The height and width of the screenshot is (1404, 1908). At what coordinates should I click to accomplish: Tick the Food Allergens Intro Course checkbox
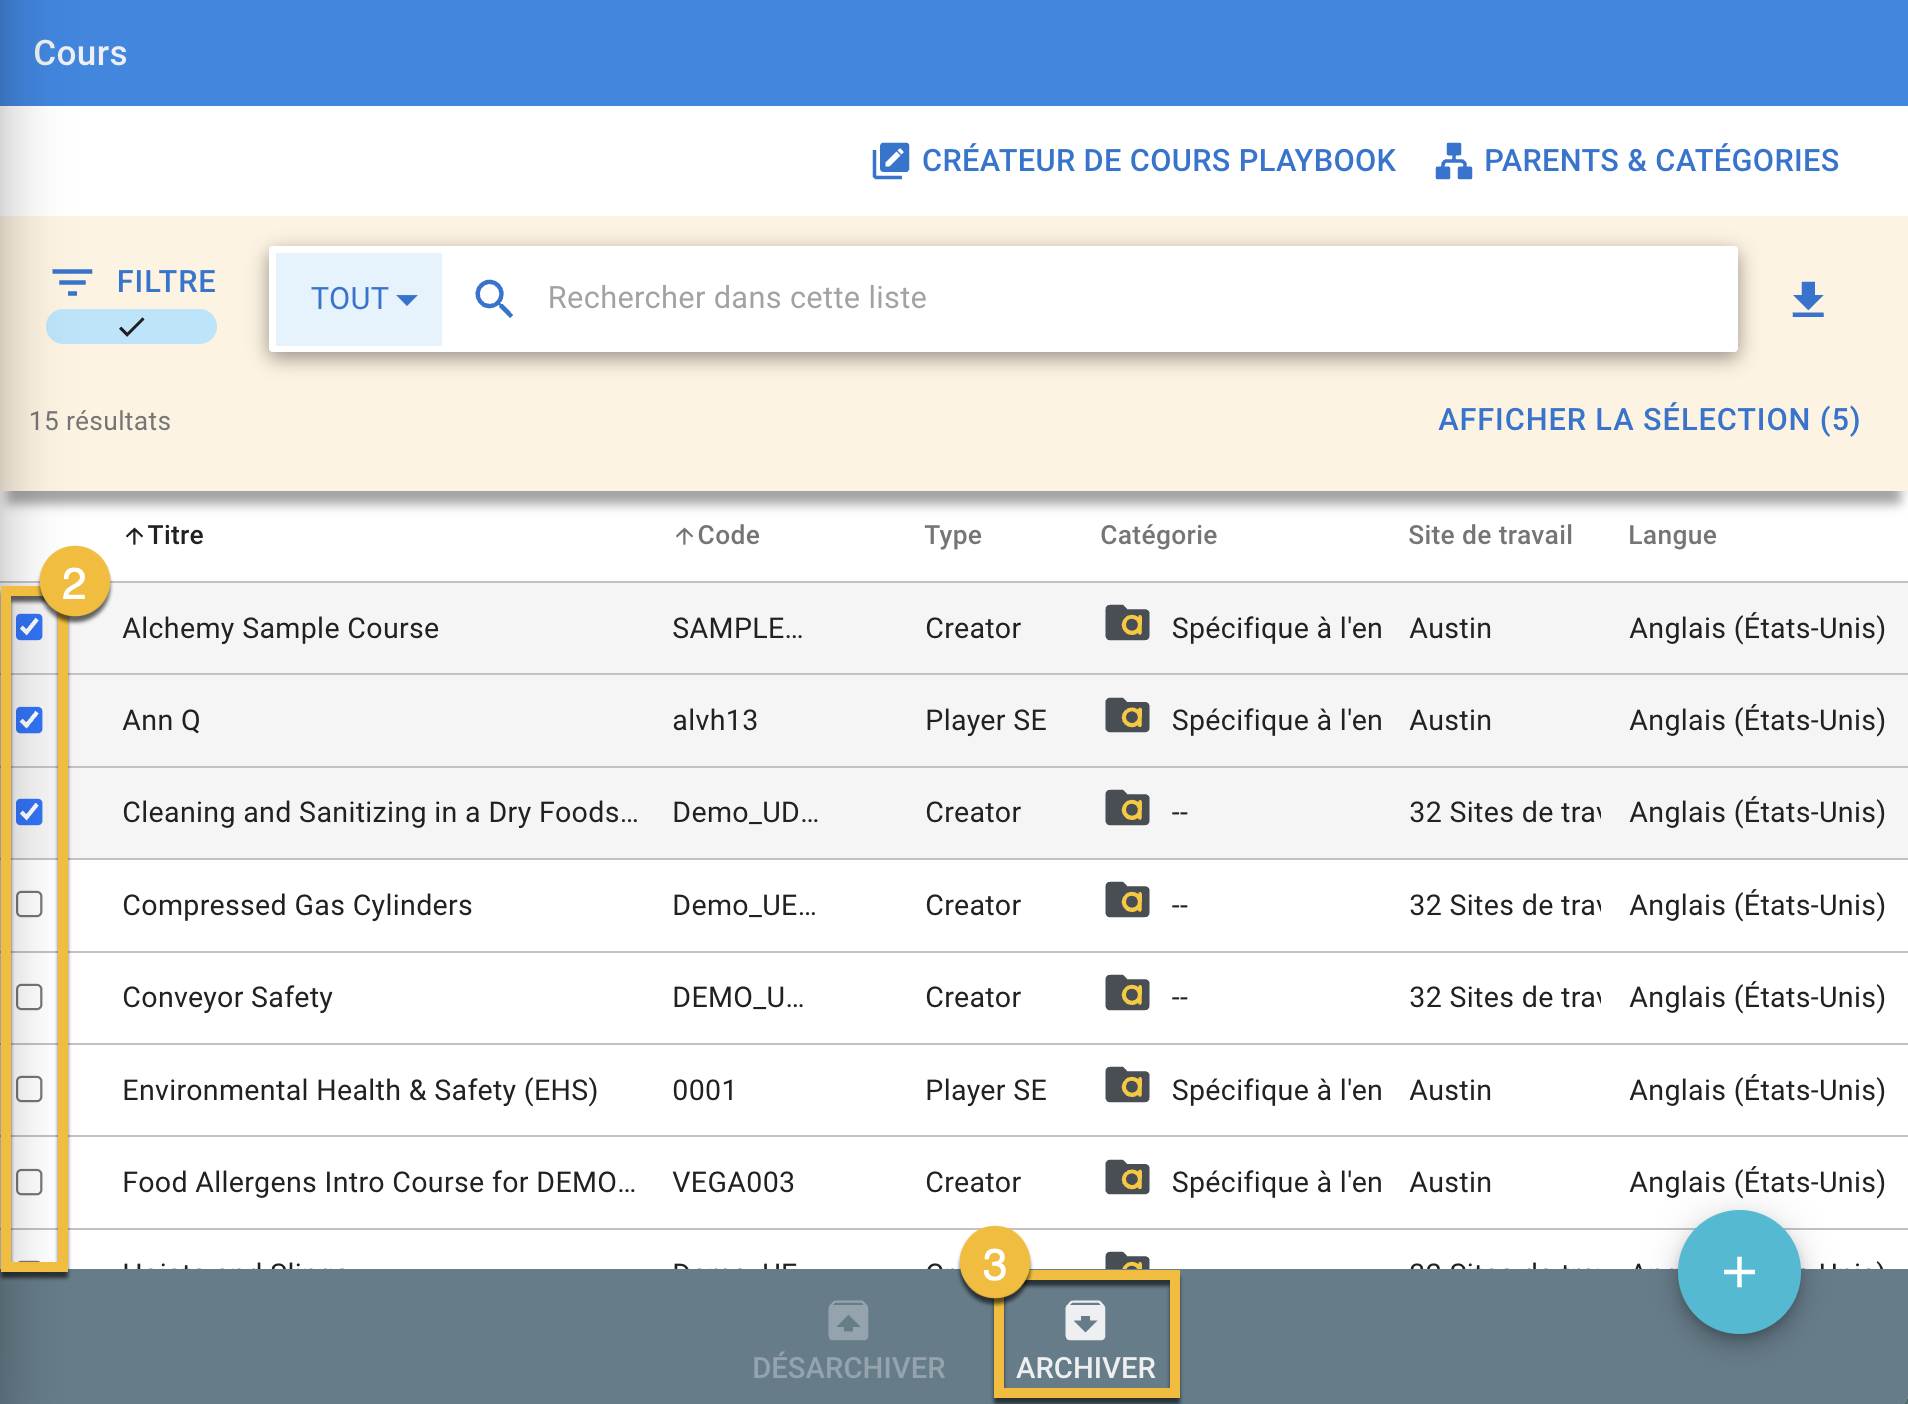pyautogui.click(x=30, y=1182)
